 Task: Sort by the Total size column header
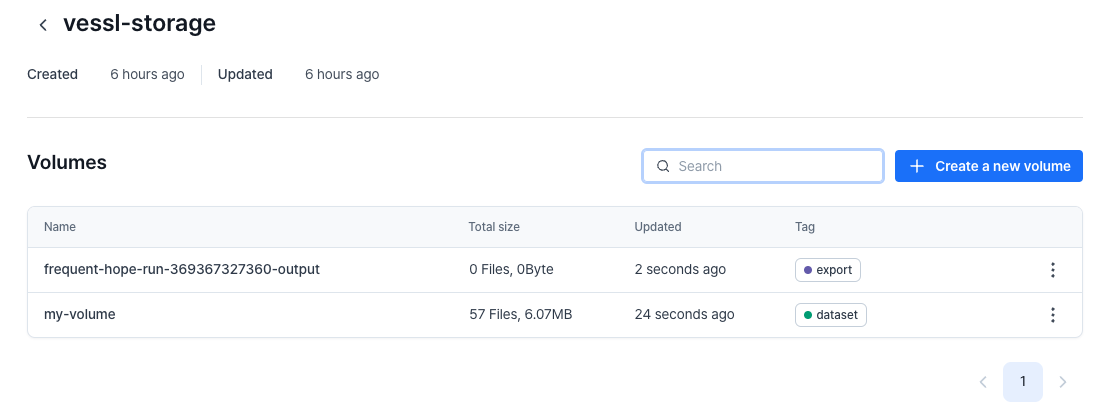tap(494, 227)
